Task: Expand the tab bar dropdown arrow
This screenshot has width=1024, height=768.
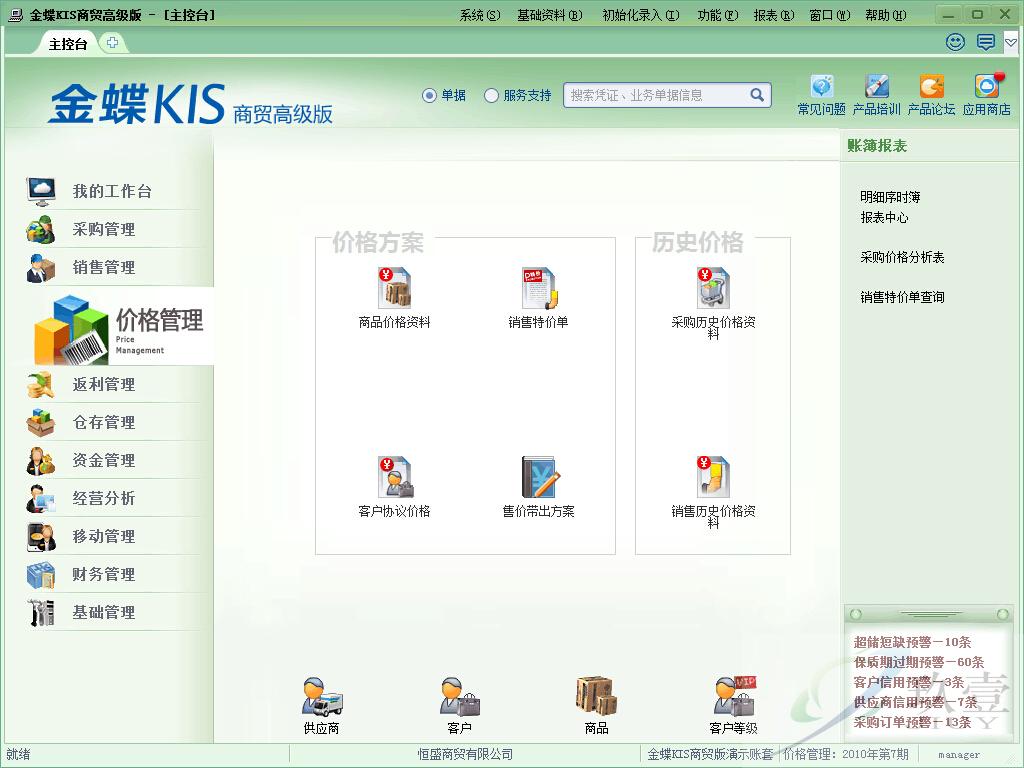Action: point(1011,43)
